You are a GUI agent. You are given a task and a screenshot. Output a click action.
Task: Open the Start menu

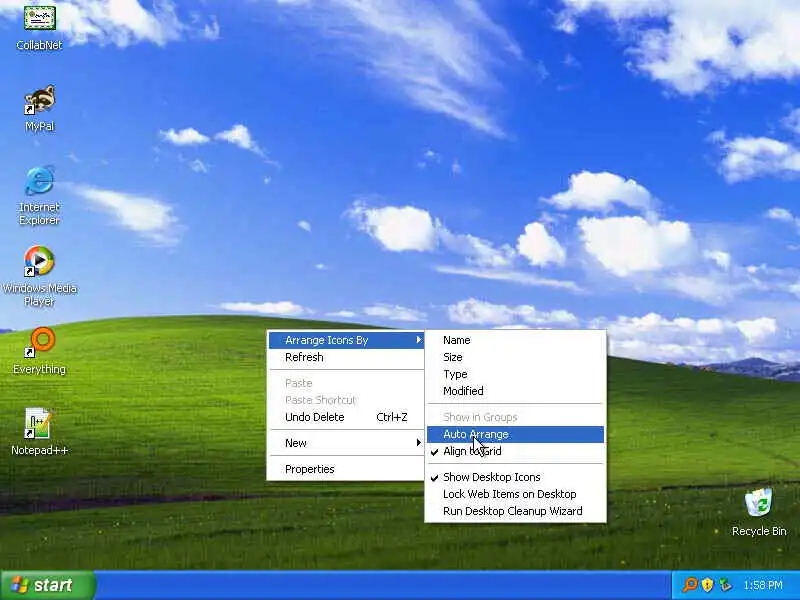click(x=47, y=585)
